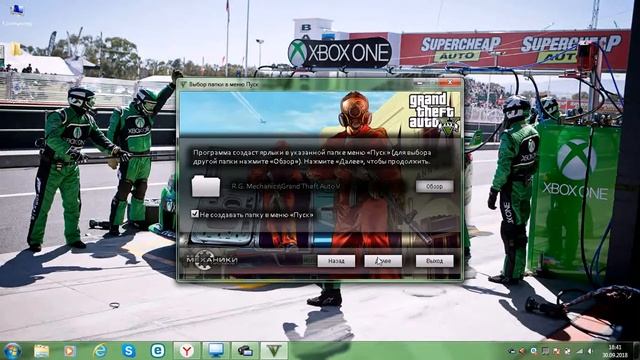This screenshot has height=360, width=640.
Task: Switch to camera recorder taskbar app
Action: click(x=245, y=351)
